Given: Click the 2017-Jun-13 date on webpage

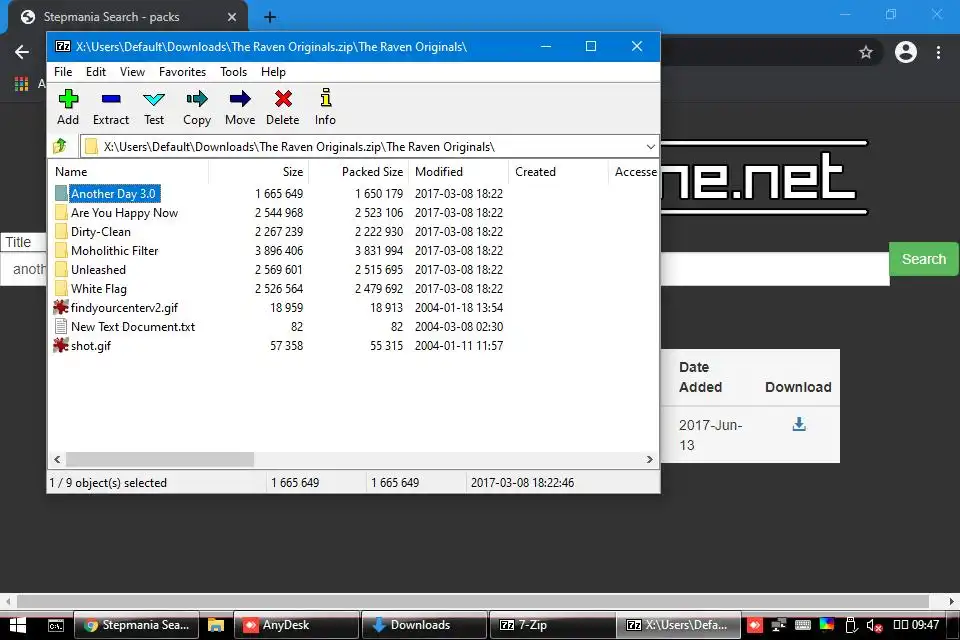Looking at the screenshot, I should tap(710, 435).
